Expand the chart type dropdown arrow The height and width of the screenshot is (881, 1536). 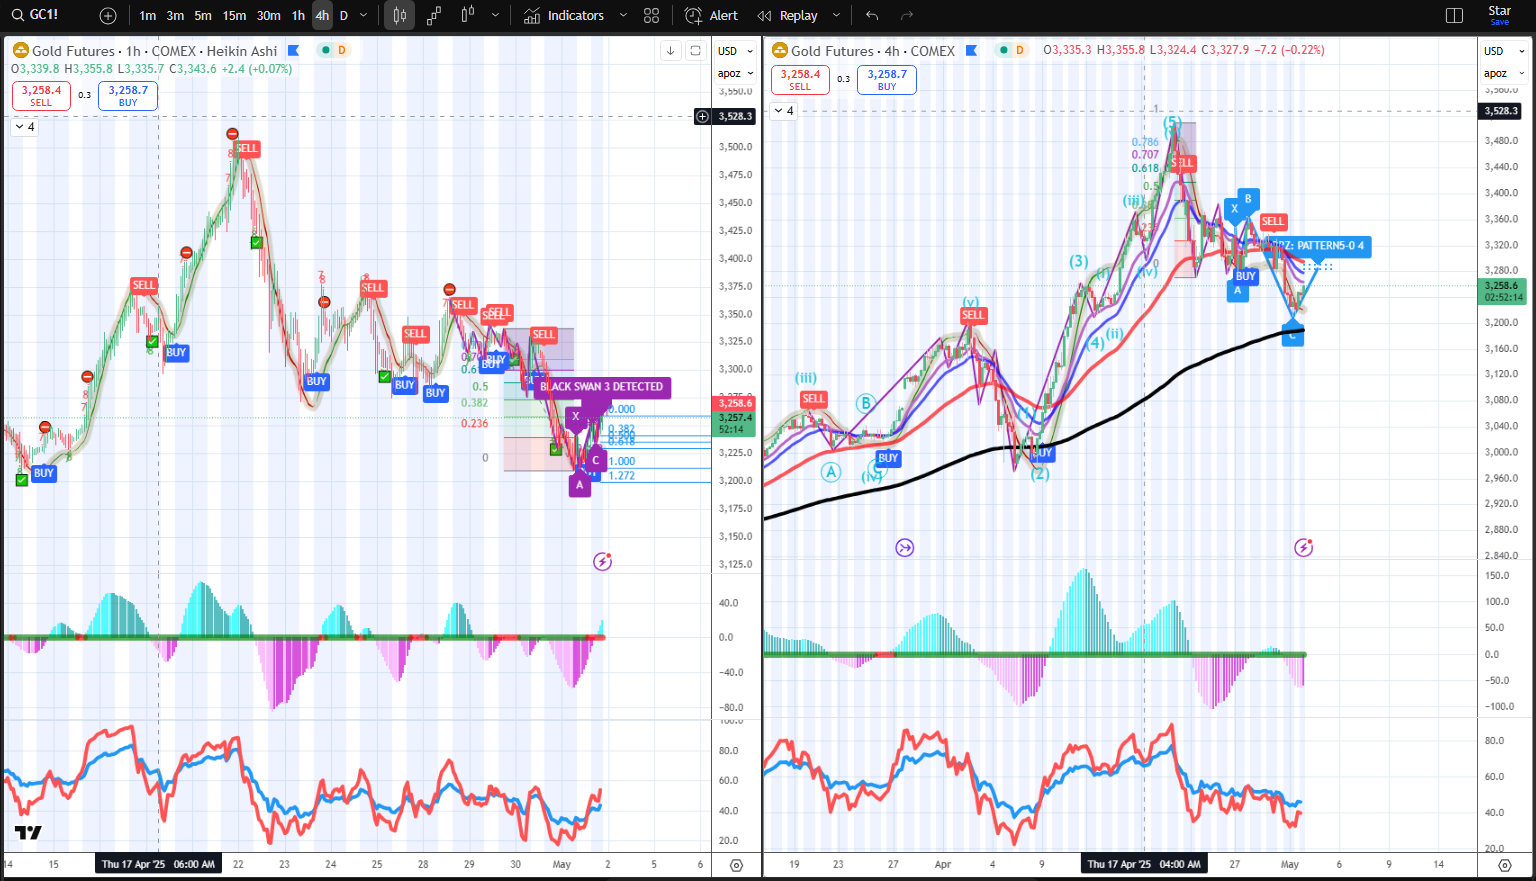pyautogui.click(x=495, y=16)
